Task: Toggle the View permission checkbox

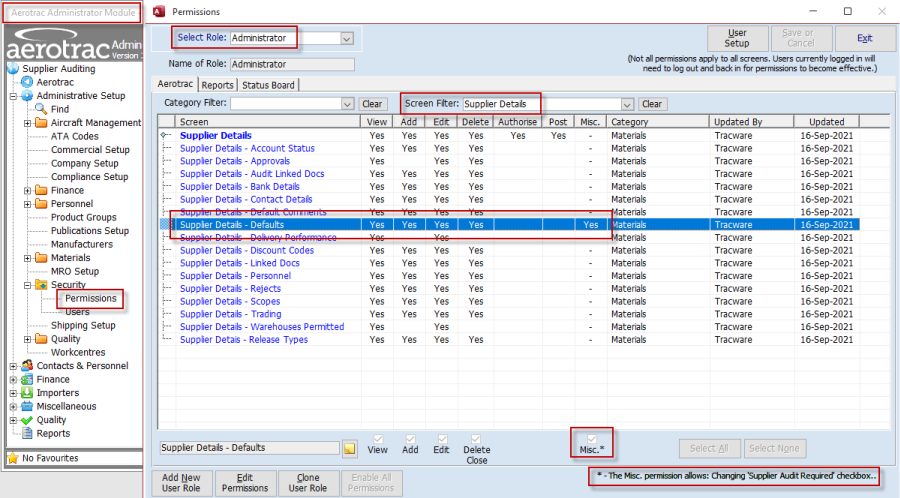Action: 377,438
